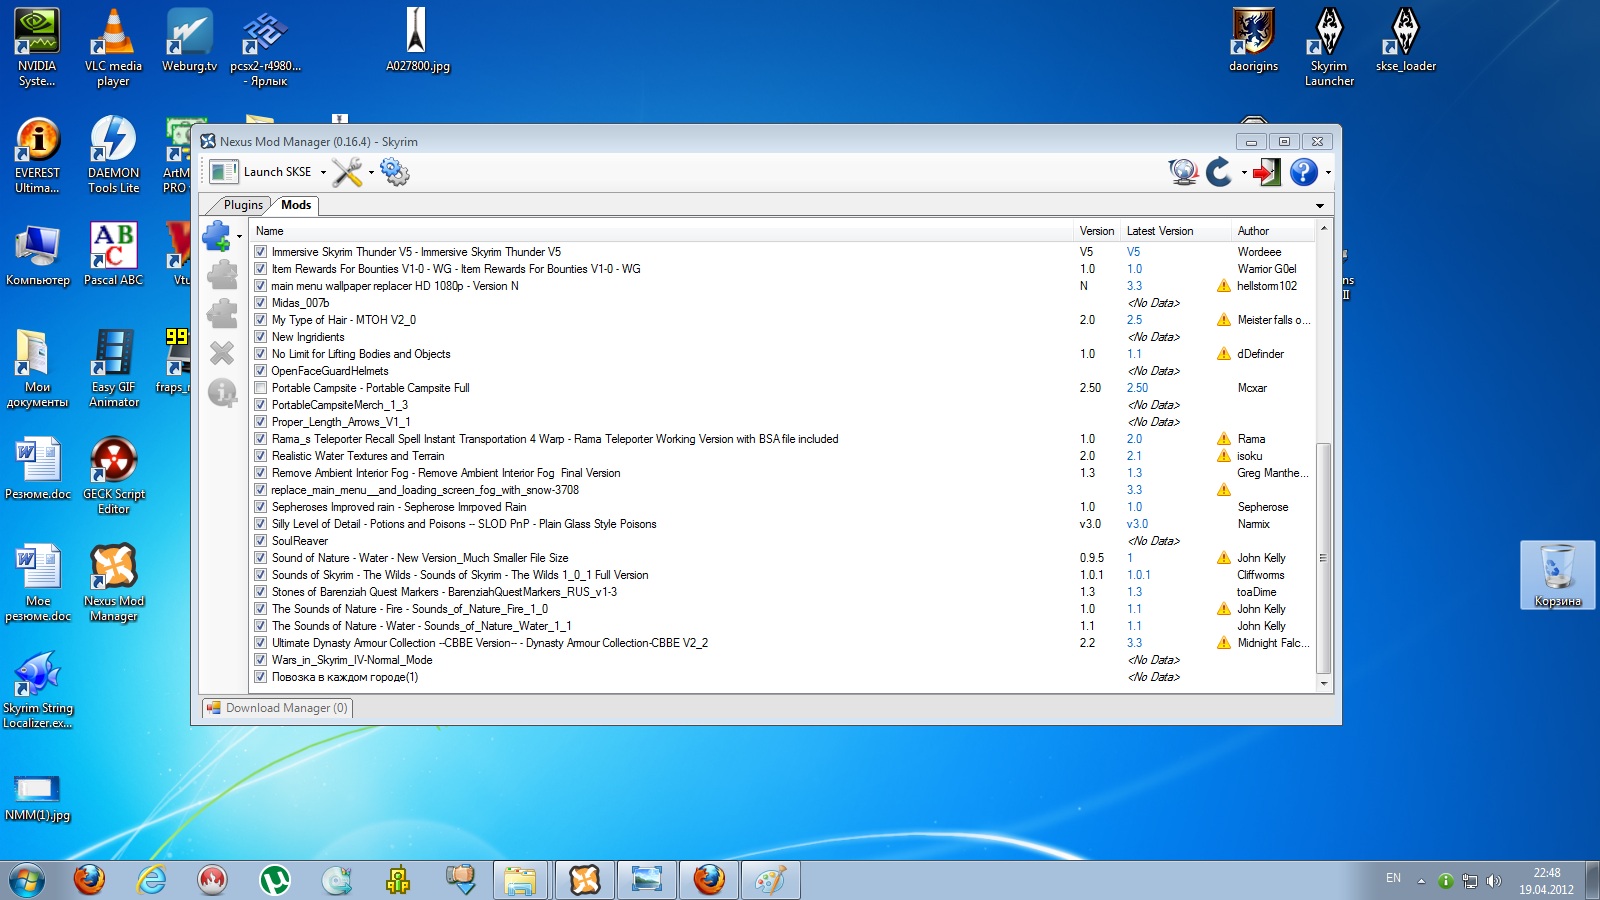Expand the tools icon dropdown arrow
This screenshot has width=1600, height=900.
click(371, 172)
